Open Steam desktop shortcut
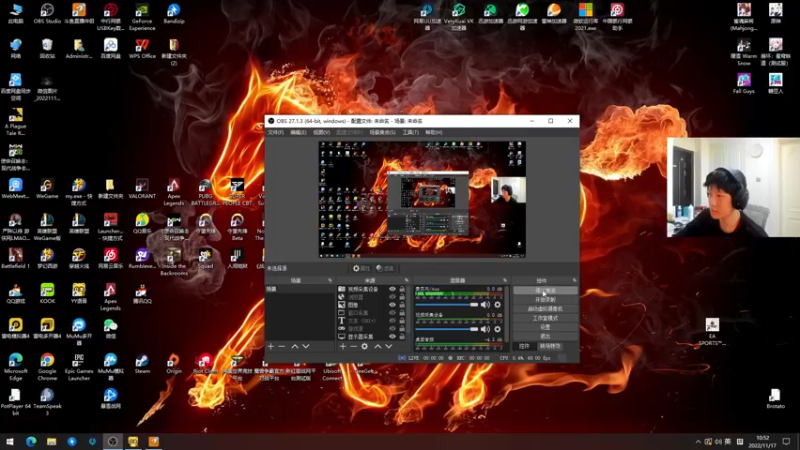The height and width of the screenshot is (450, 800). tap(142, 364)
